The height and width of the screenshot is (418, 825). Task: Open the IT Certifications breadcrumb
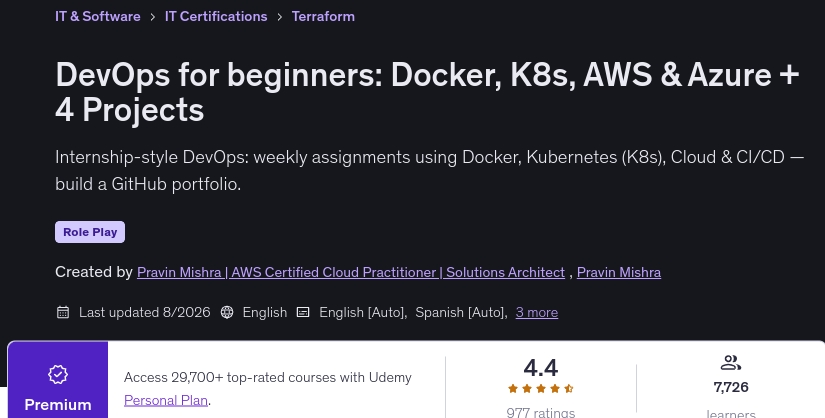pos(216,16)
